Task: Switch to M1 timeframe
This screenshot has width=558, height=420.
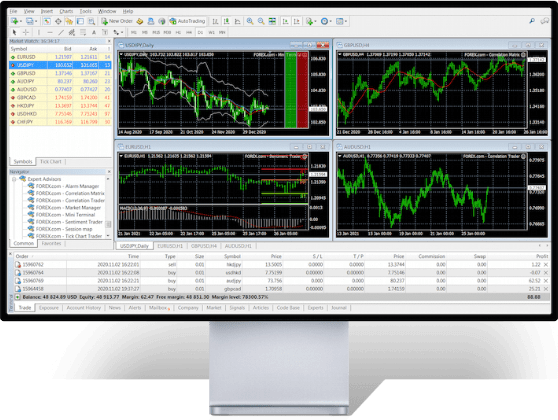Action: (134, 32)
